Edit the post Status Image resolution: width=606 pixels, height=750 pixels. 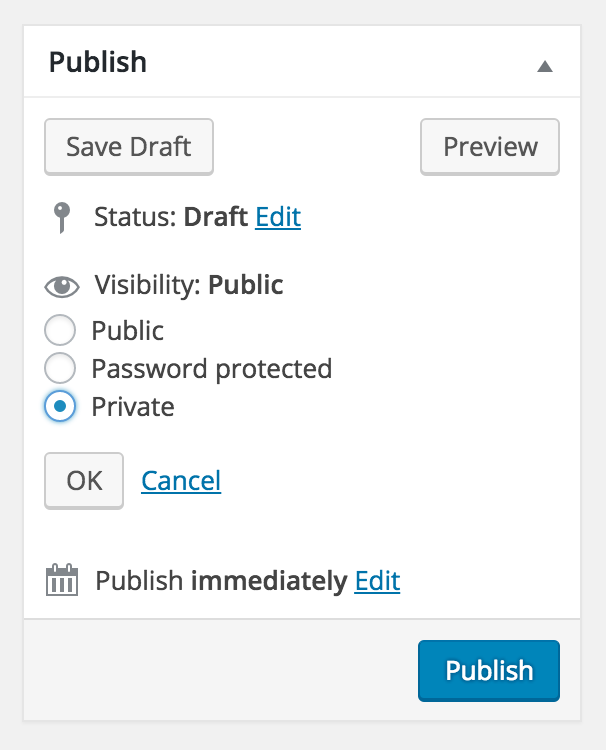click(278, 217)
